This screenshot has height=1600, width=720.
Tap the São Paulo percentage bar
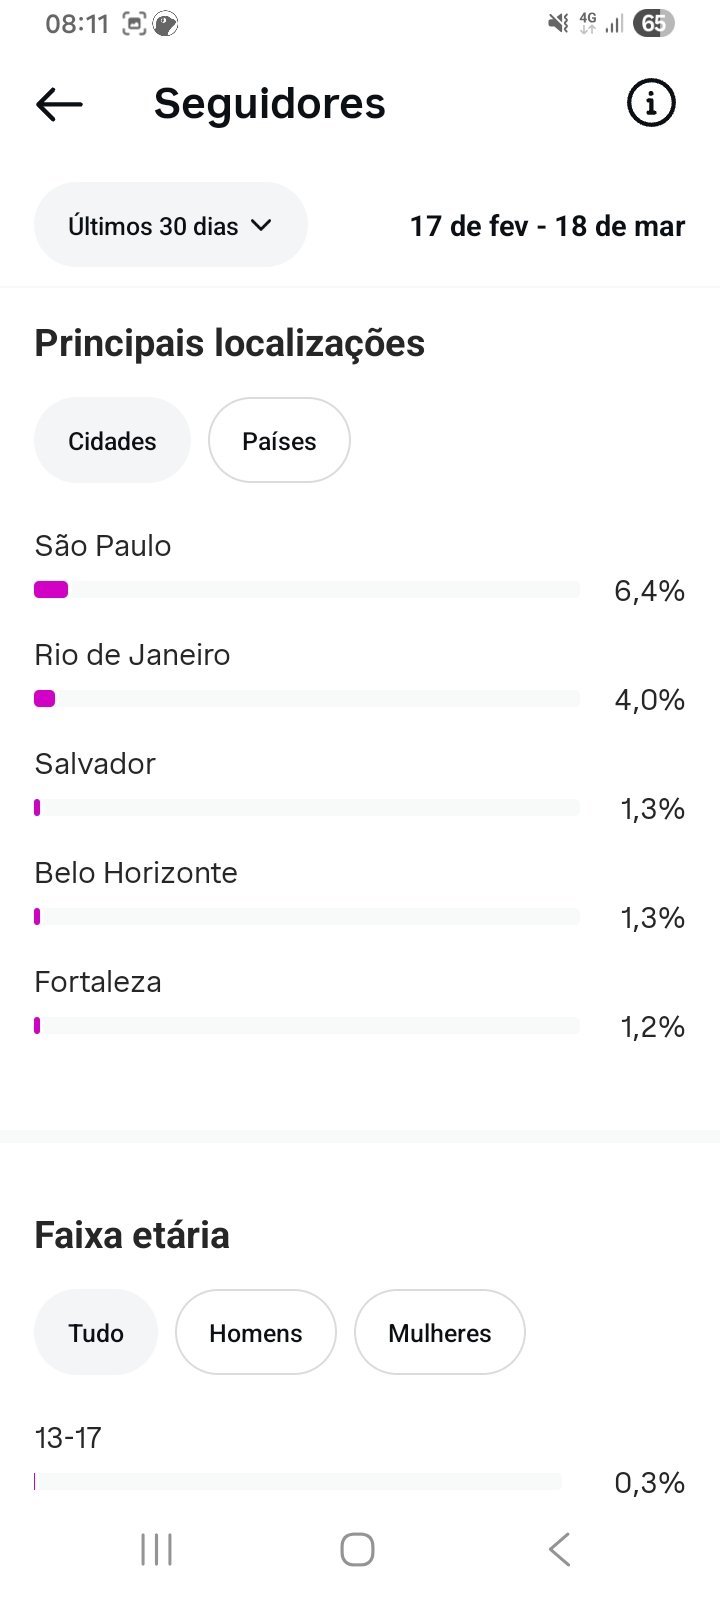[306, 590]
